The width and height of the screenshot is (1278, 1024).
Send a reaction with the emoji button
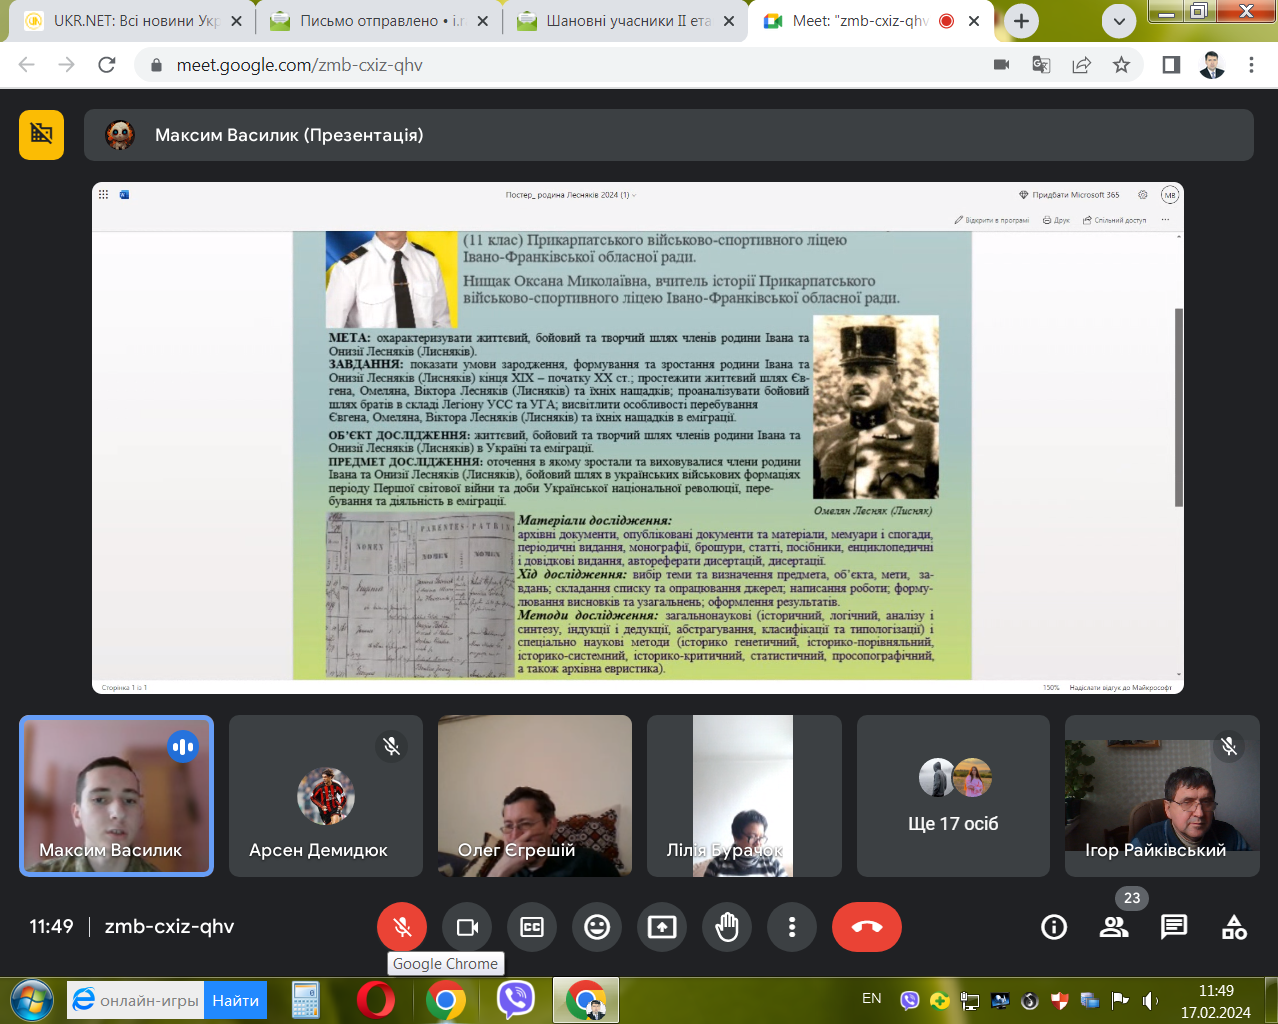(597, 927)
